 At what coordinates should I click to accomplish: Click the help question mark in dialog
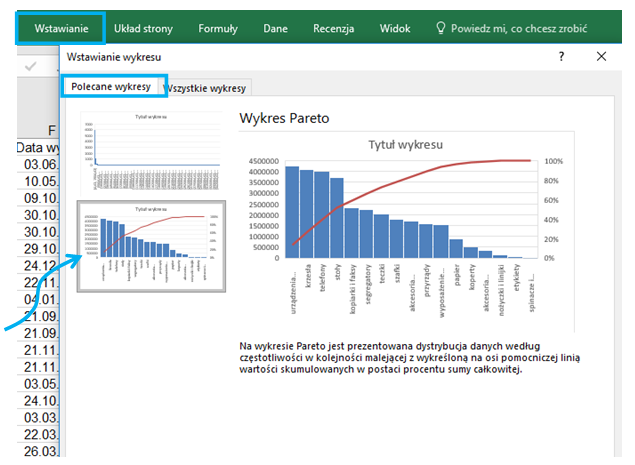click(x=561, y=56)
